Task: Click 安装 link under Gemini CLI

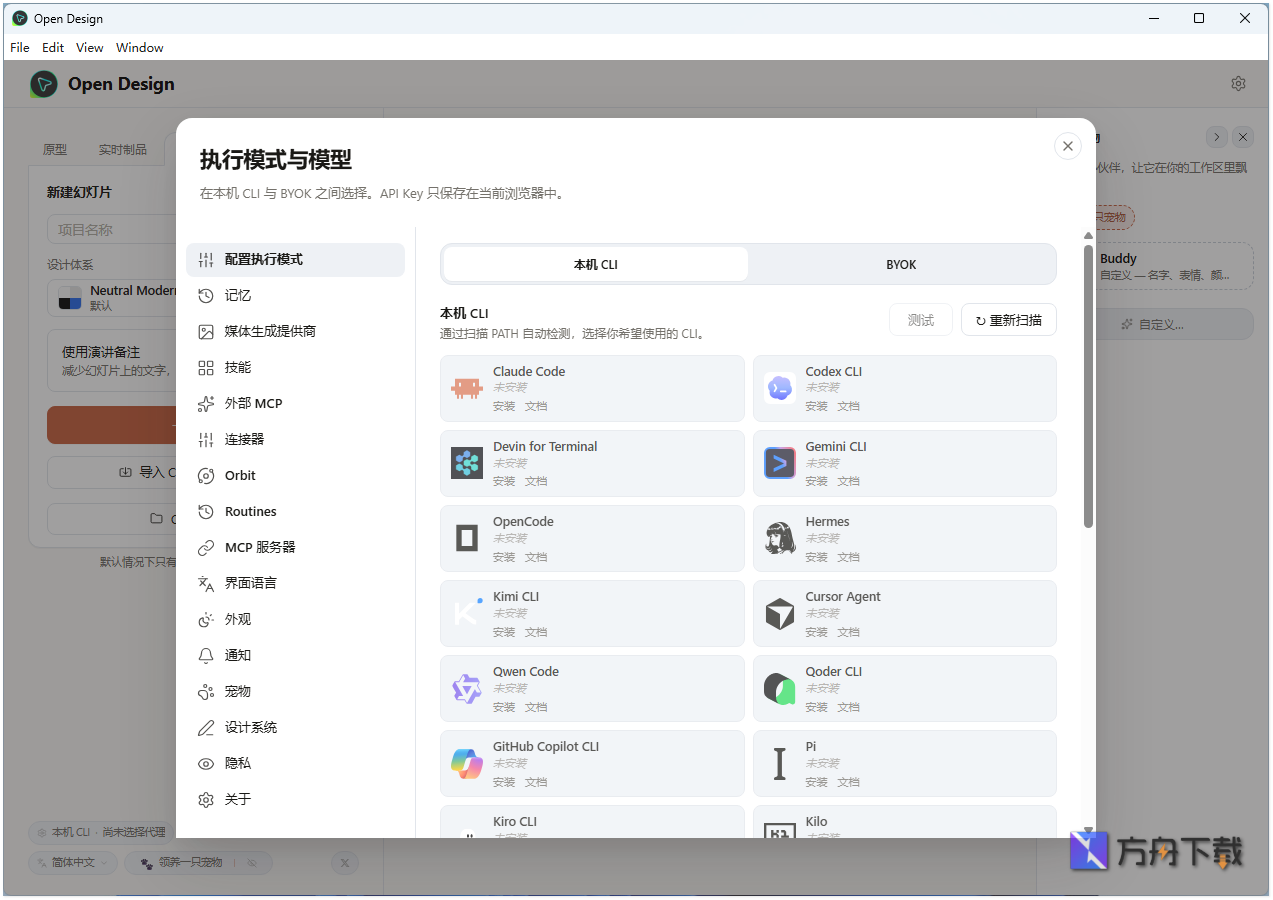Action: 817,481
